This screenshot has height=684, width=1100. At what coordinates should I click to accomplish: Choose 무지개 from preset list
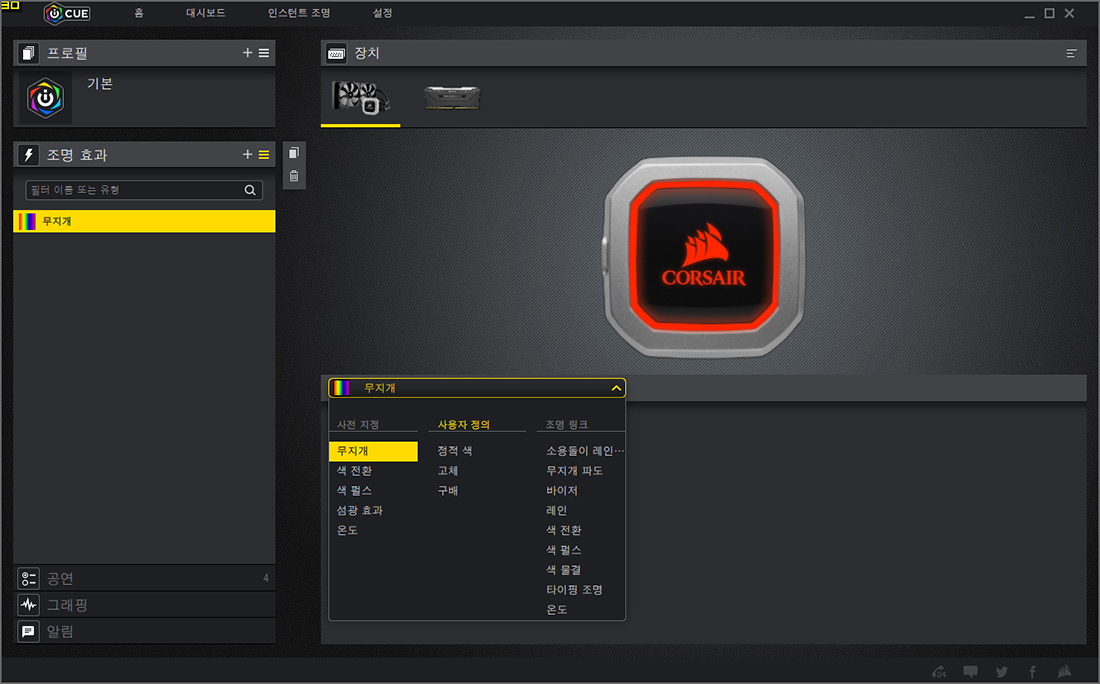(x=373, y=451)
